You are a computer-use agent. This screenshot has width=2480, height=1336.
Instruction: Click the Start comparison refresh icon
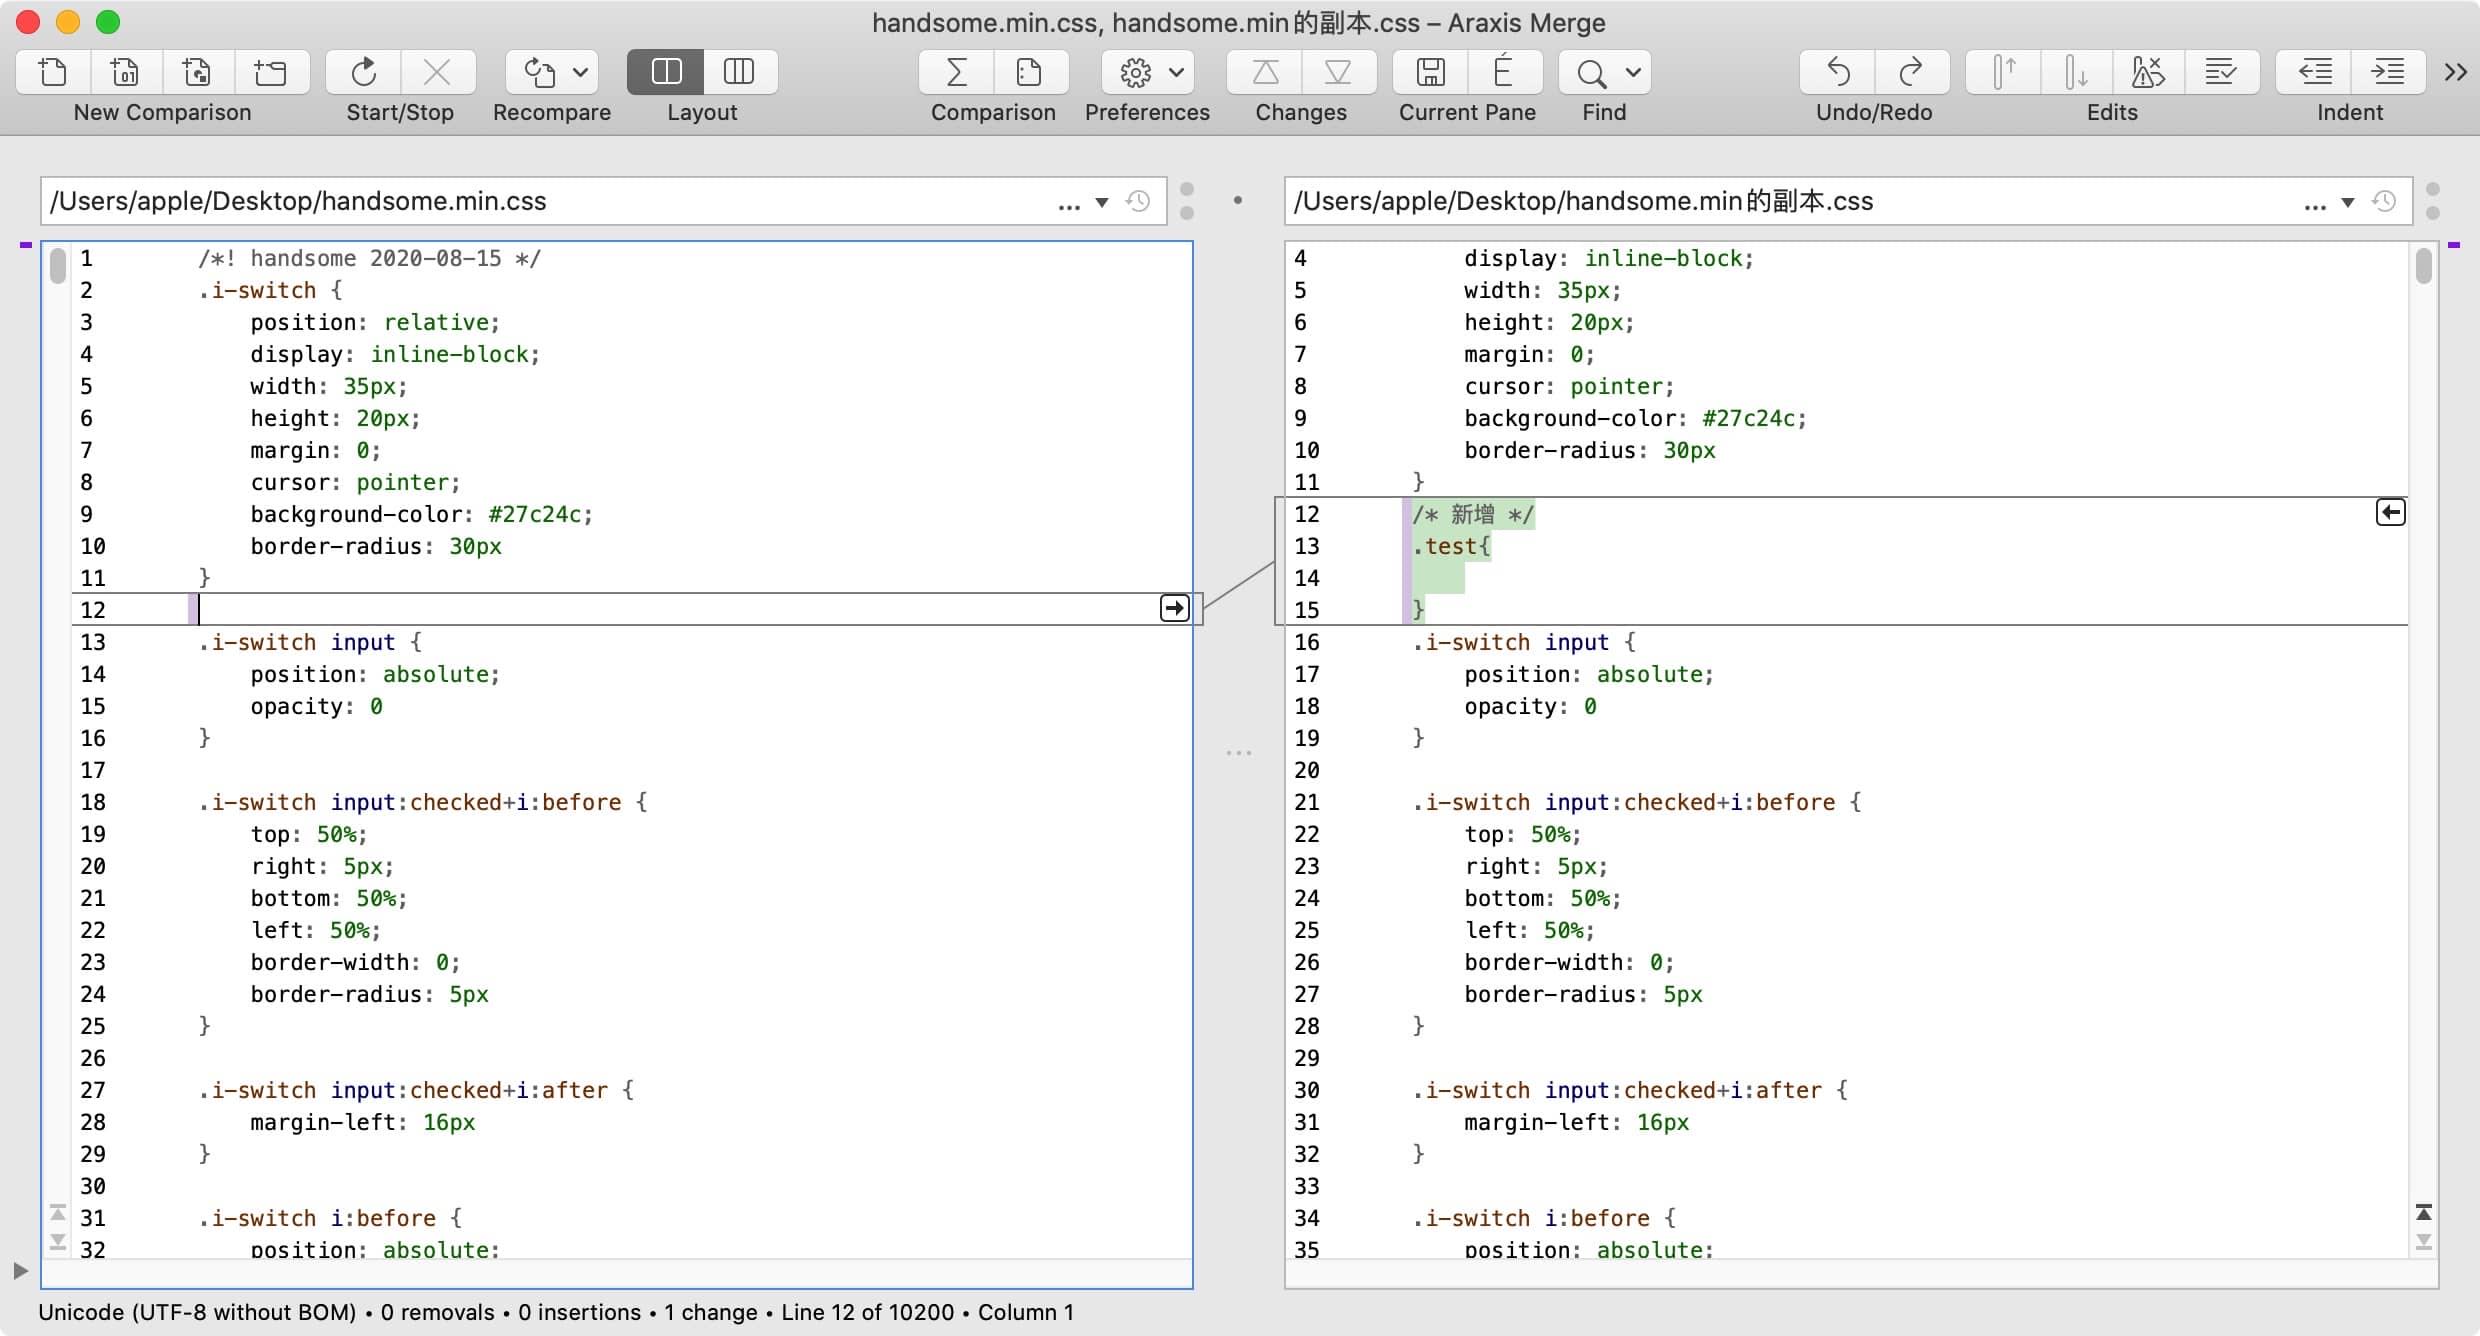point(364,72)
